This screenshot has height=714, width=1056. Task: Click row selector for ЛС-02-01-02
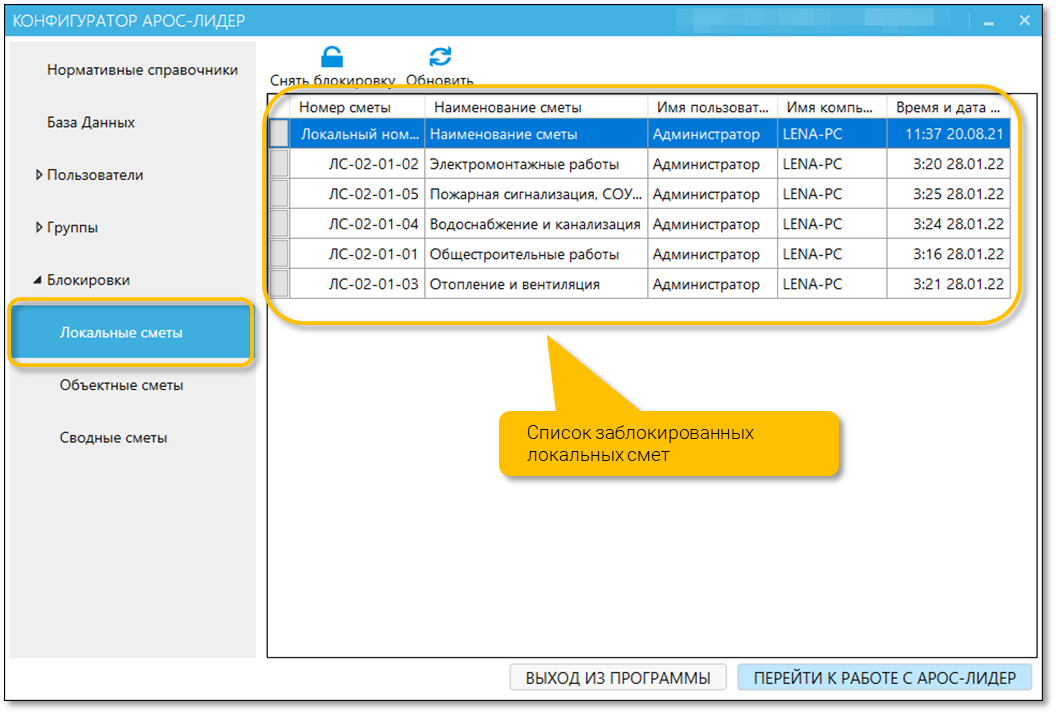click(279, 164)
